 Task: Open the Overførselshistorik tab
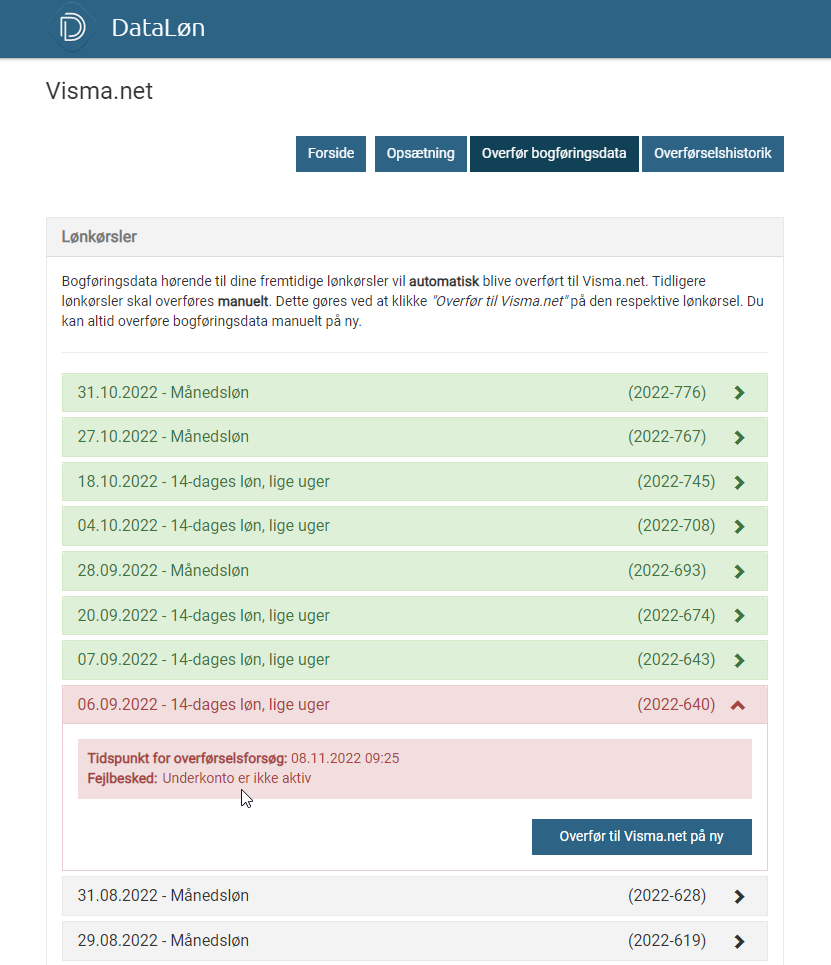coord(712,154)
